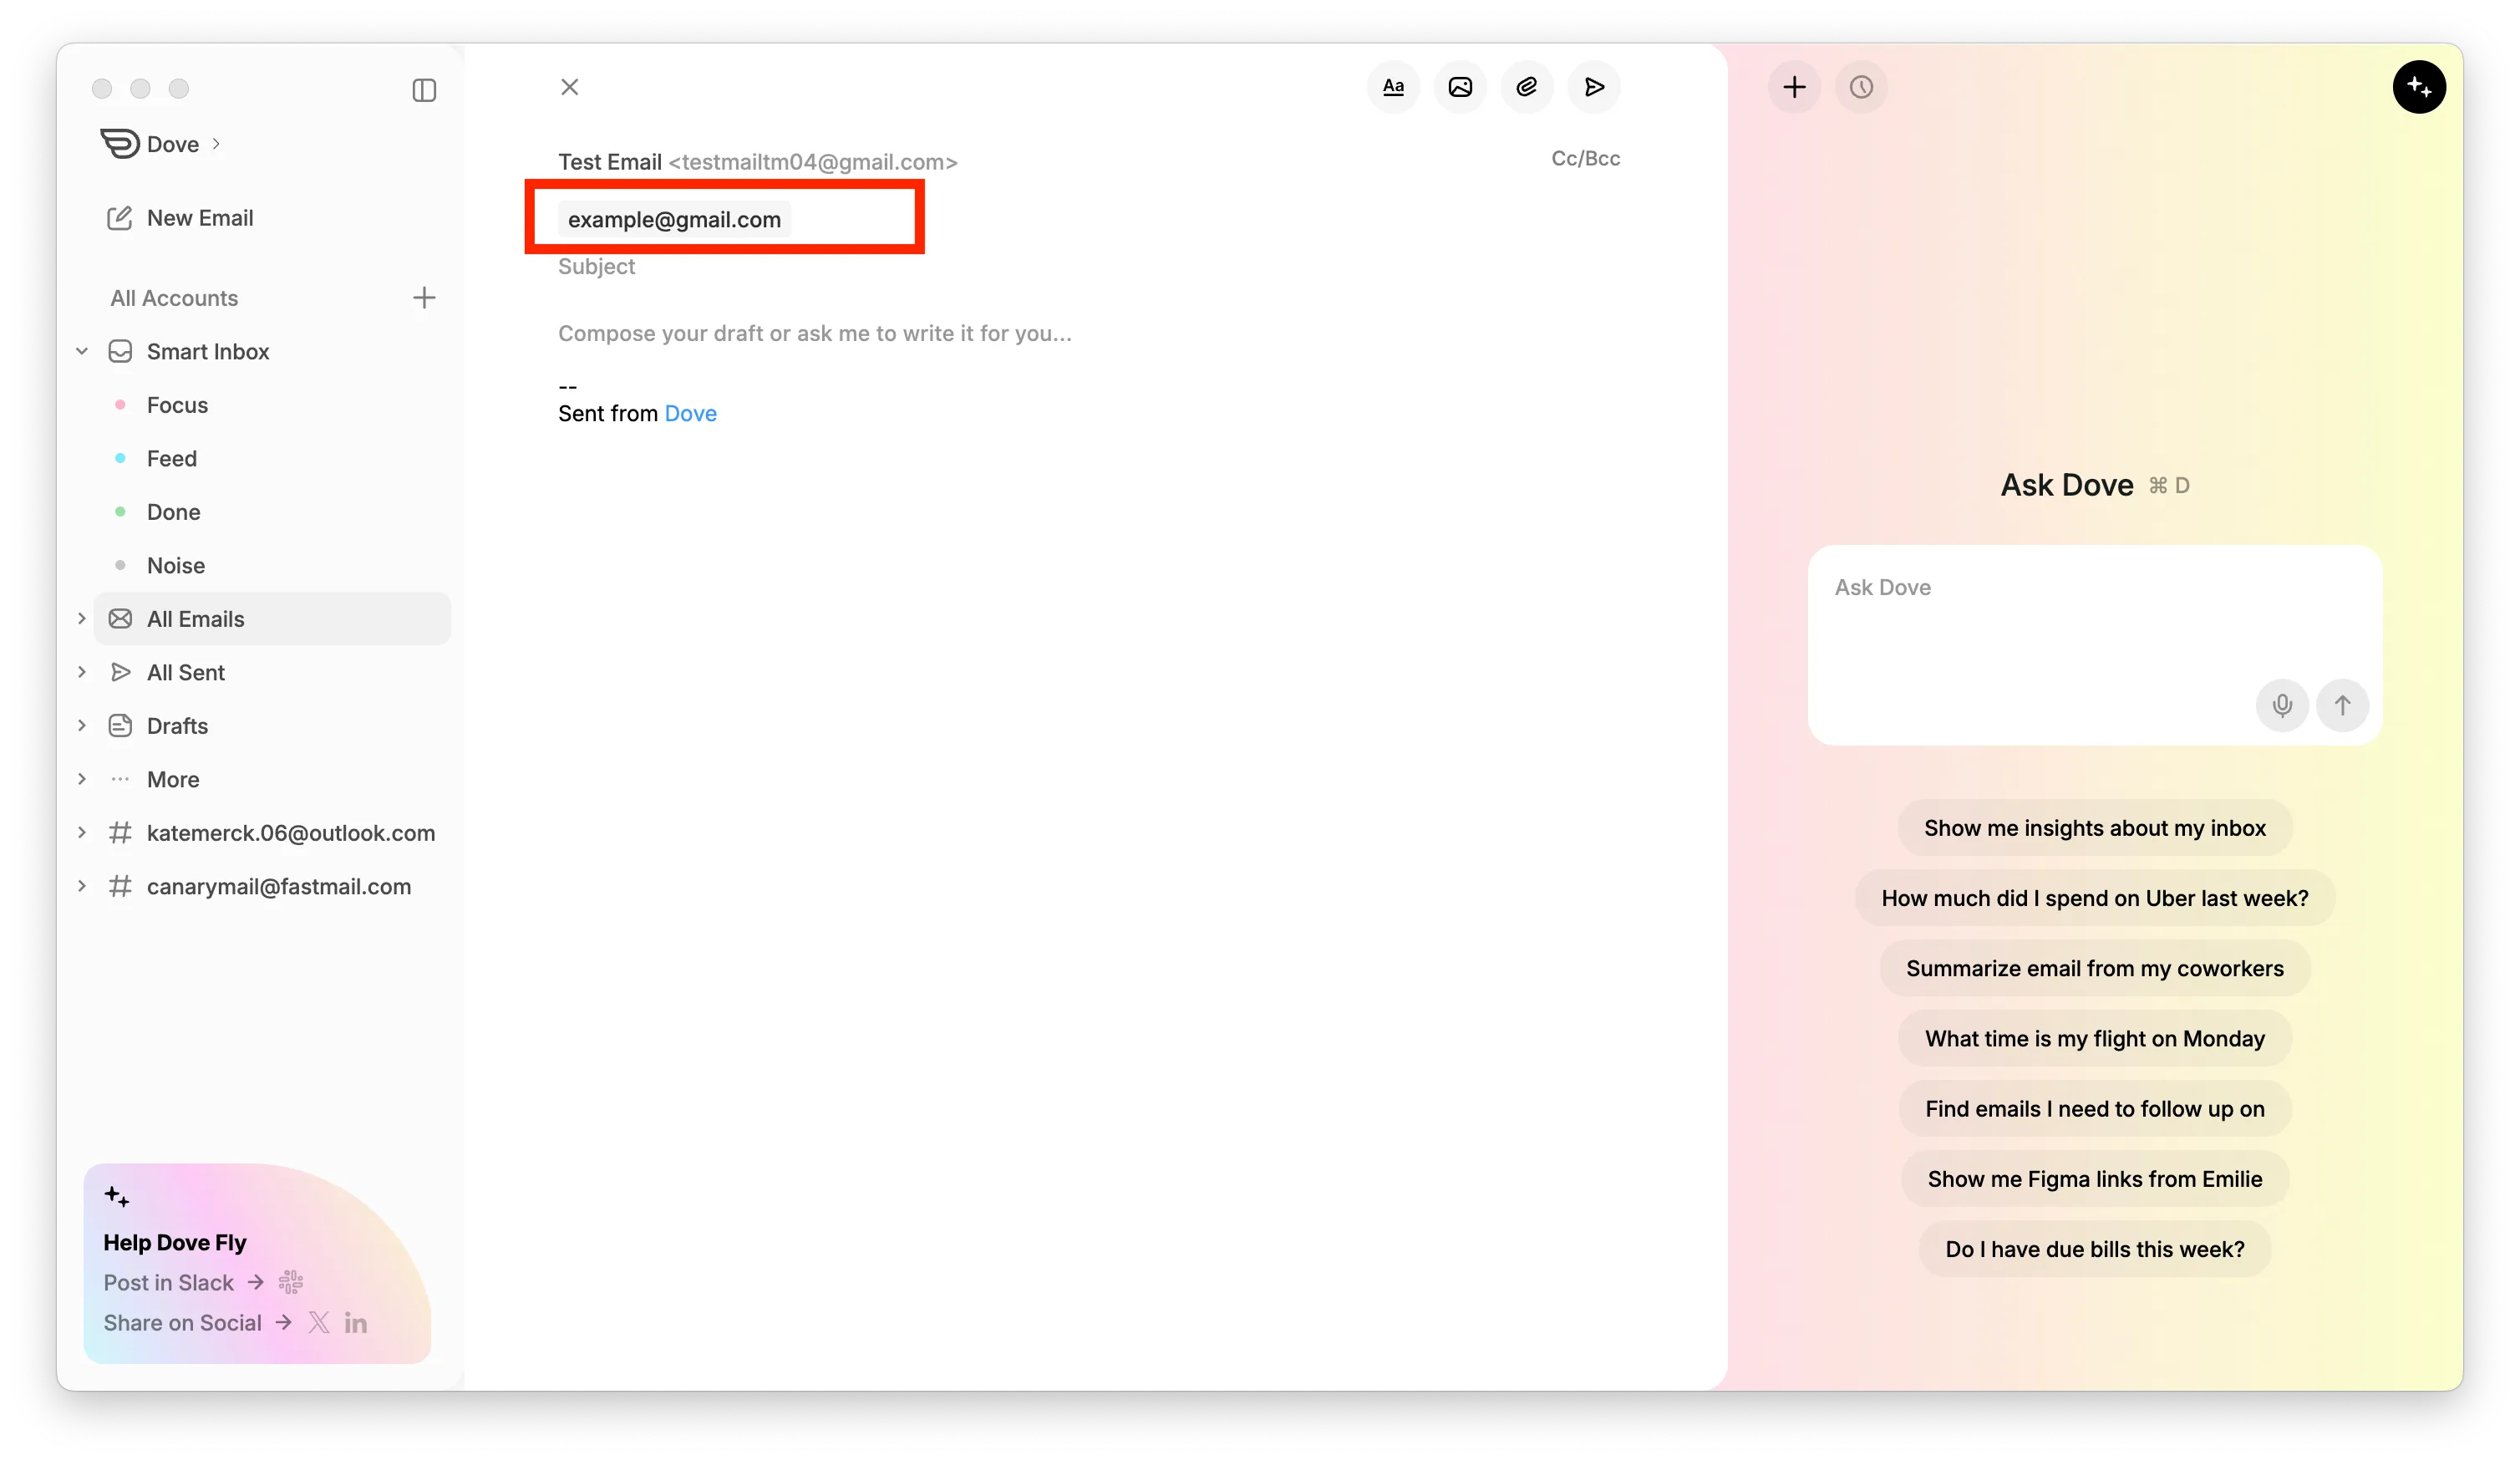Select the Focus inbox

tap(177, 405)
